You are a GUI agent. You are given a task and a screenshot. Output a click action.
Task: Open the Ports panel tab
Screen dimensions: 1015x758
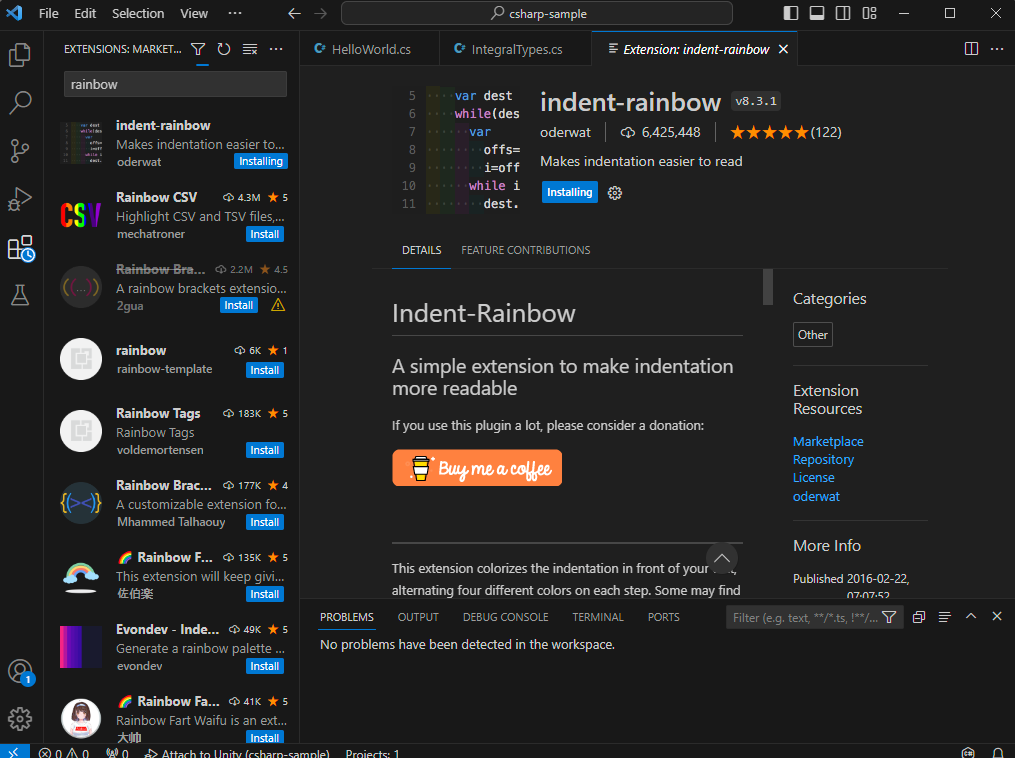(664, 618)
